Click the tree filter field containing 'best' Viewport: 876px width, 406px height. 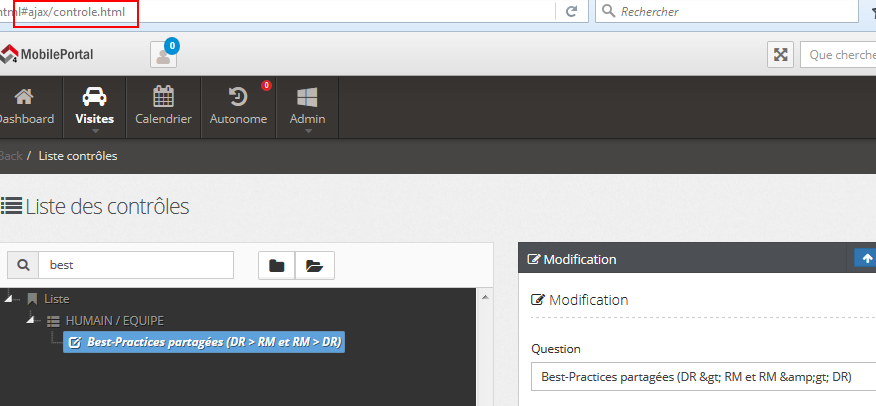click(x=135, y=265)
